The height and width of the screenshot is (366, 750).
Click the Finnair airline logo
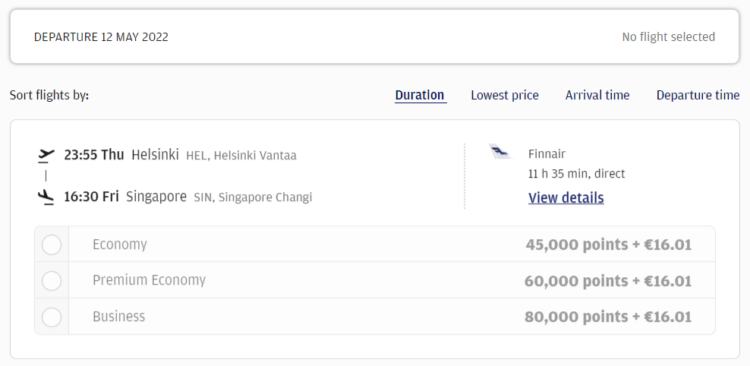click(x=500, y=152)
